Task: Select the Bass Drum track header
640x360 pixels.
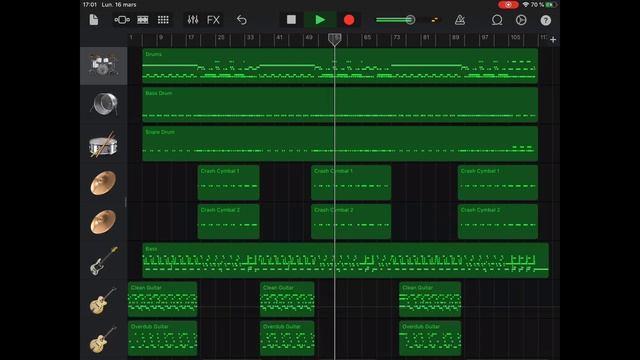Action: click(x=104, y=104)
